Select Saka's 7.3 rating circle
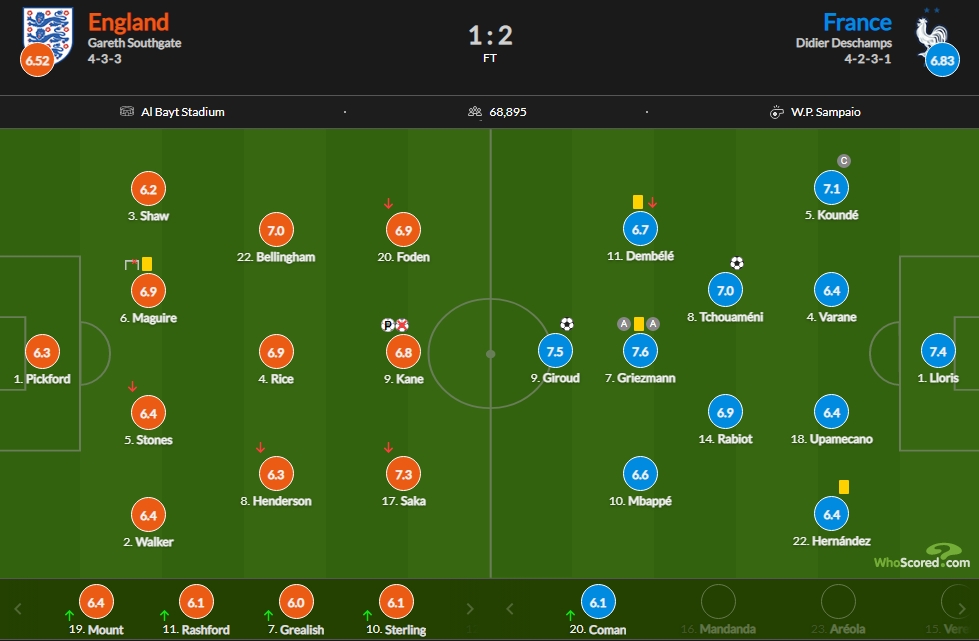This screenshot has width=979, height=641. (403, 474)
